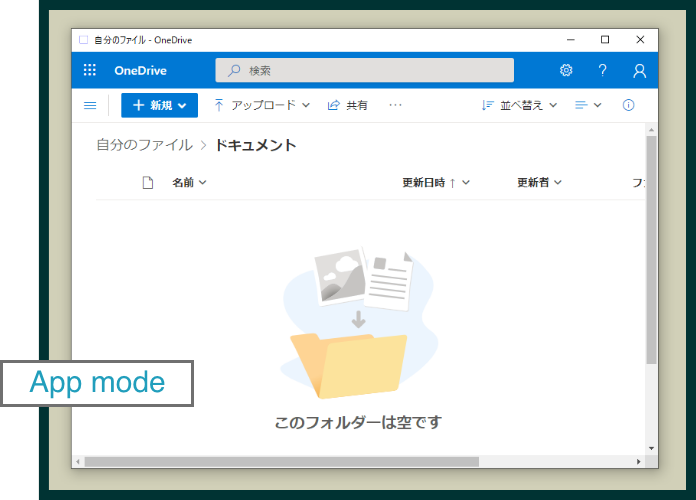Image resolution: width=696 pixels, height=500 pixels.
Task: Click into the 検索 search box
Action: coord(365,70)
